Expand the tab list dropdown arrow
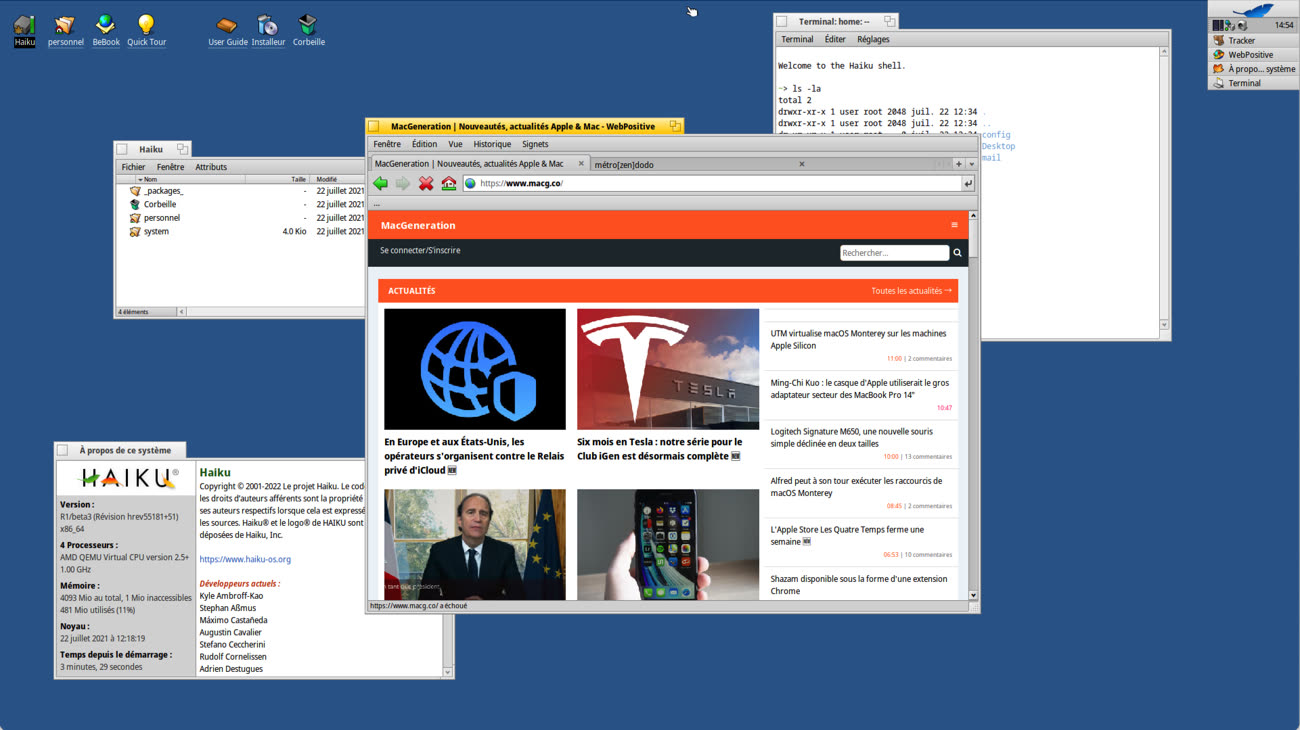The image size is (1300, 730). [x=971, y=164]
